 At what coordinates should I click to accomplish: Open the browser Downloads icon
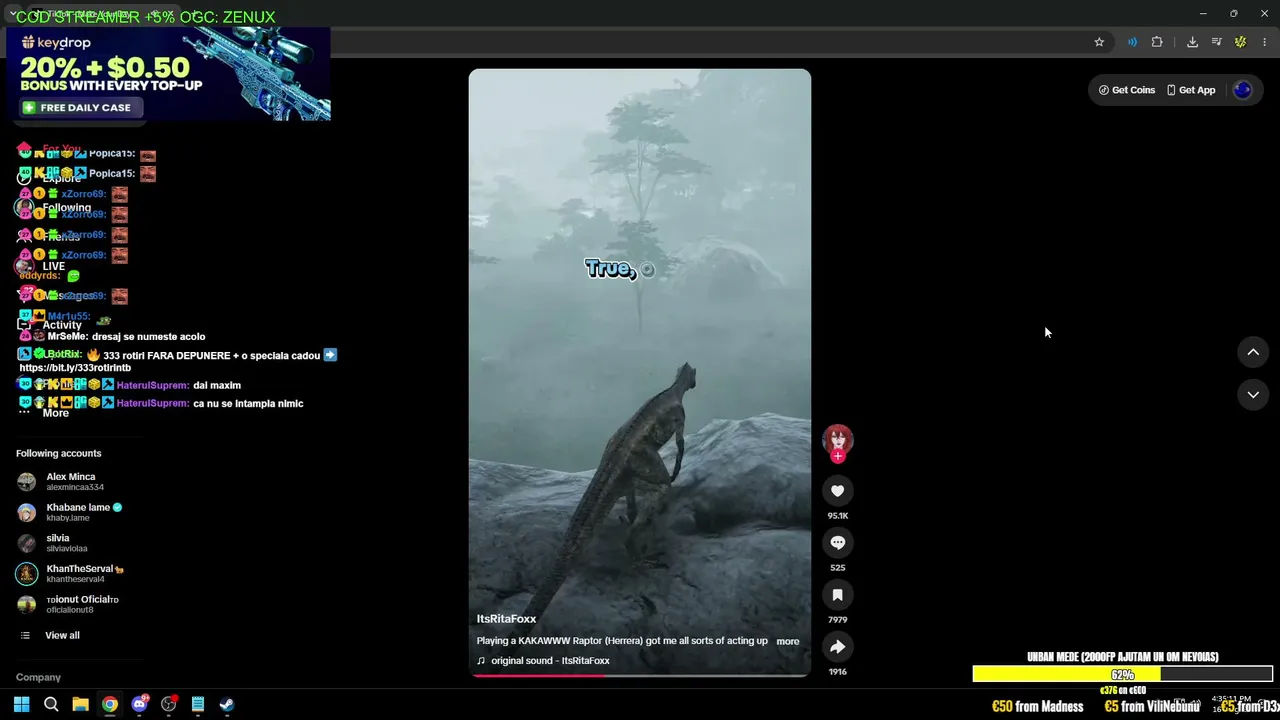pos(1192,42)
